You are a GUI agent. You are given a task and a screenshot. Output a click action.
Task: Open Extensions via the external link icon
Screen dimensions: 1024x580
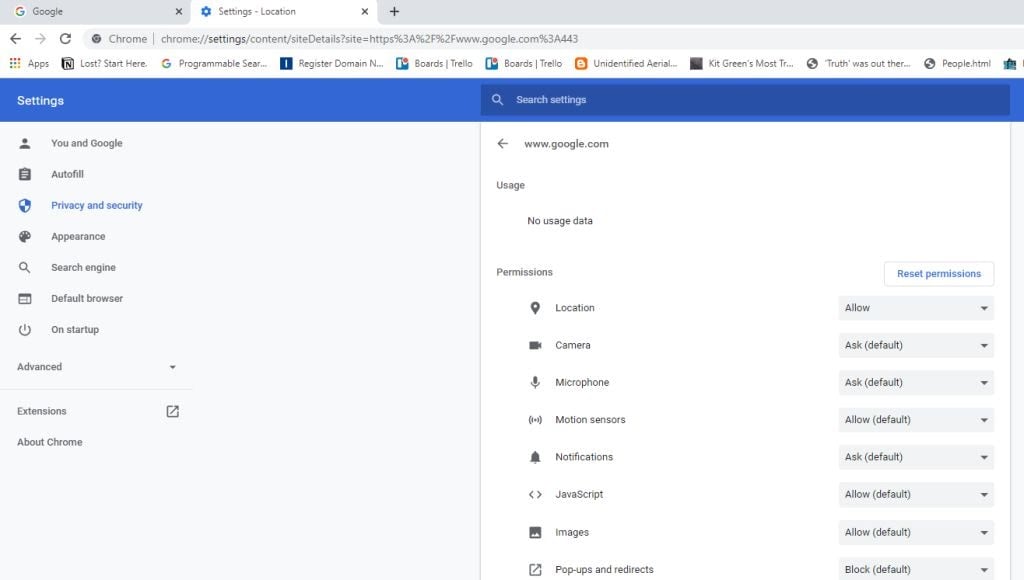coord(172,411)
